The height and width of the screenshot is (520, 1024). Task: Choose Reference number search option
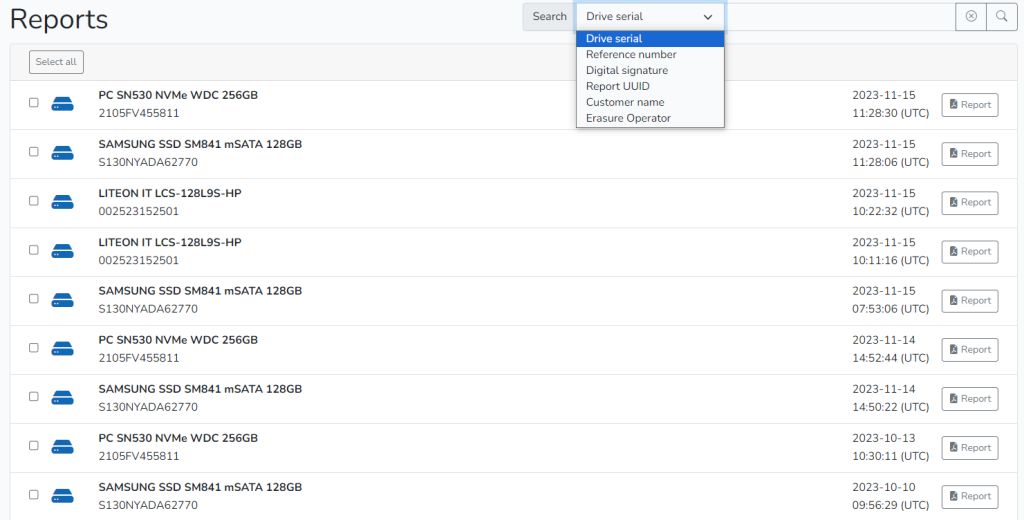[x=650, y=54]
